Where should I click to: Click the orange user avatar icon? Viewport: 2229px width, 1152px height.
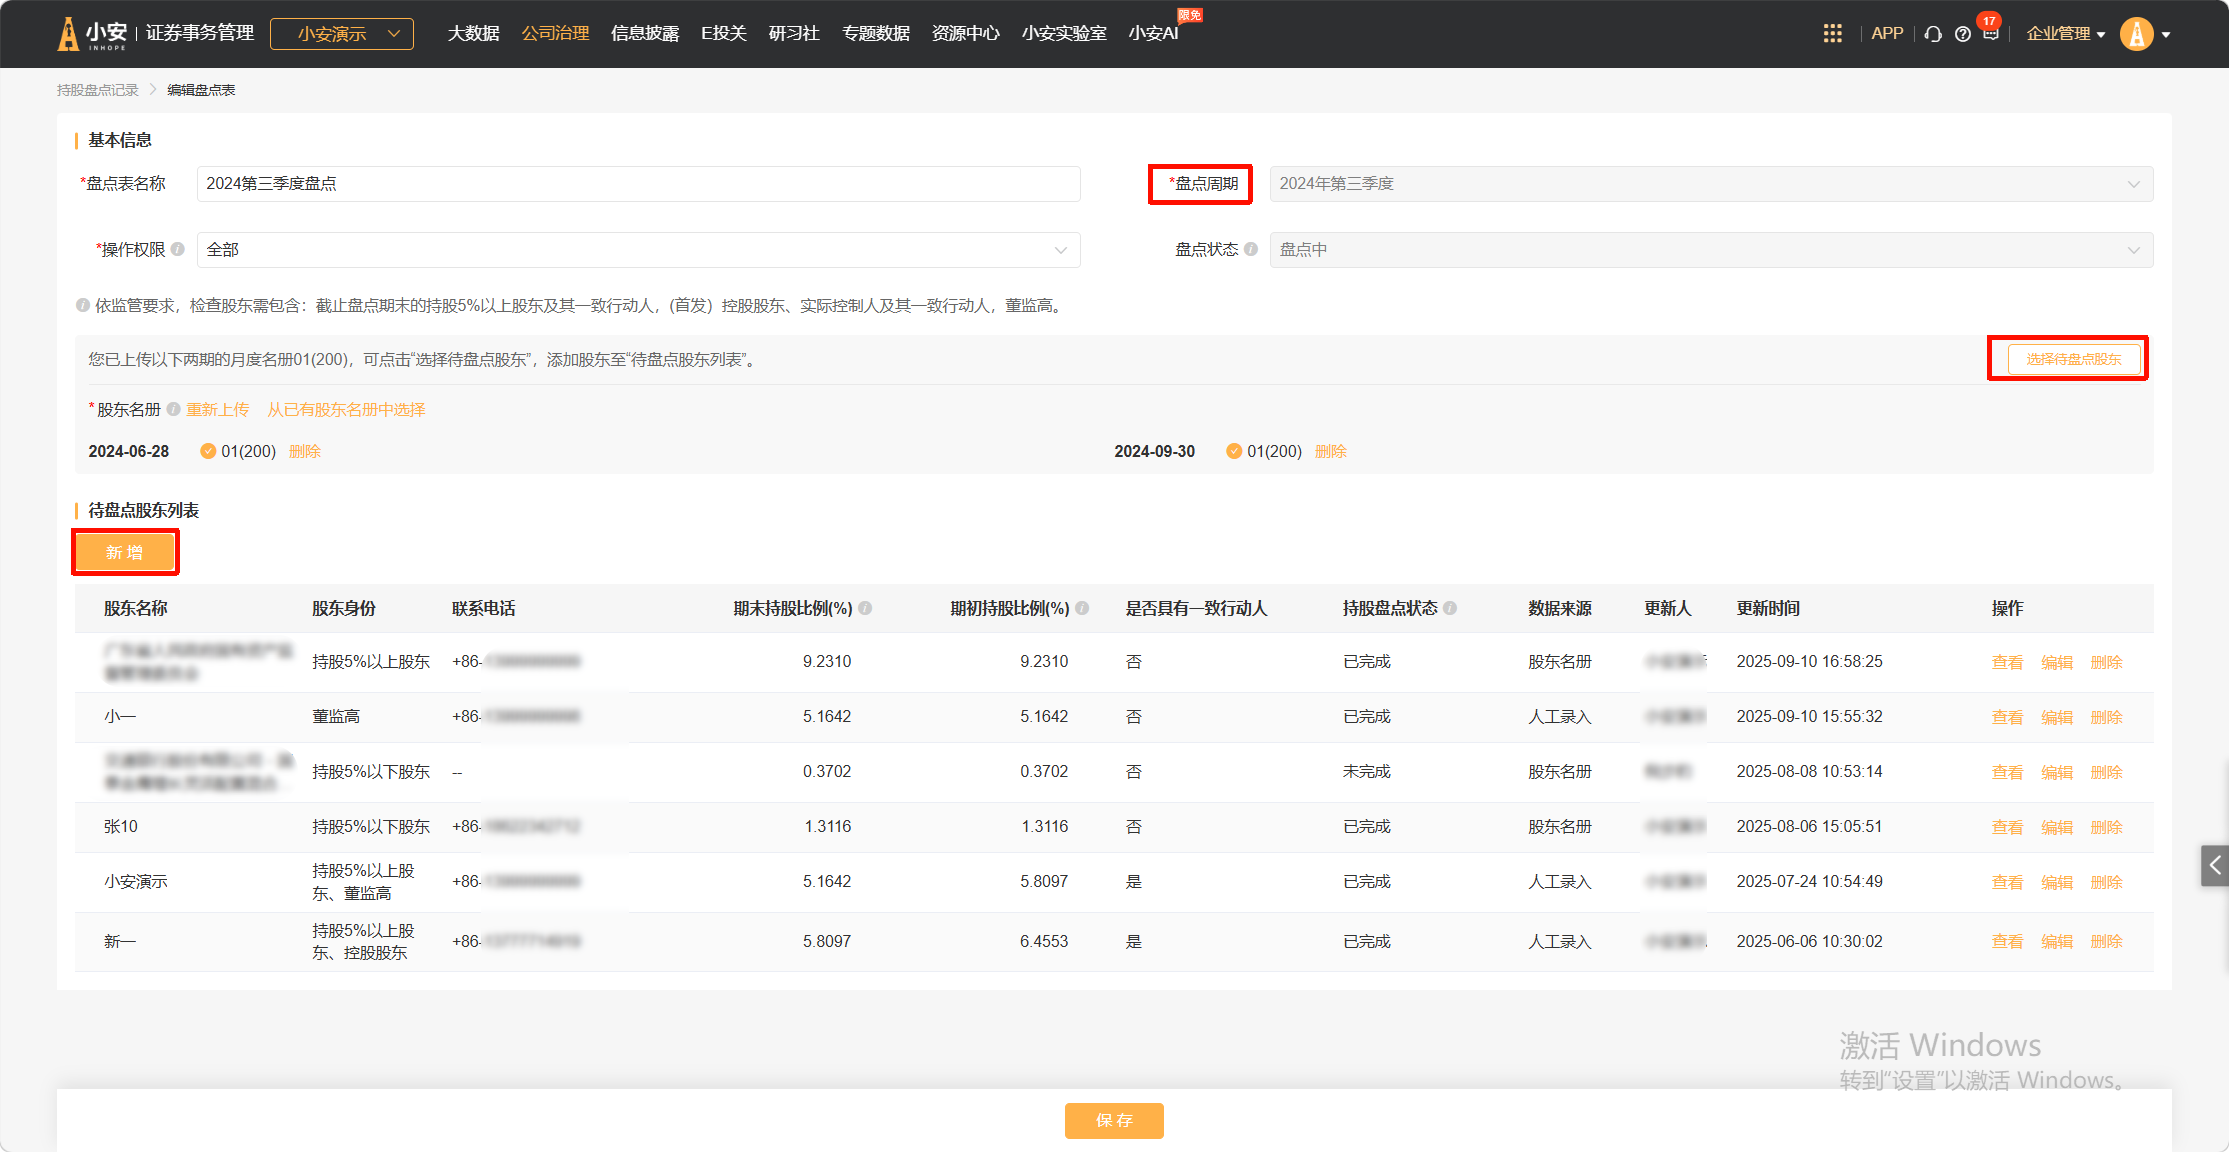click(x=2136, y=34)
